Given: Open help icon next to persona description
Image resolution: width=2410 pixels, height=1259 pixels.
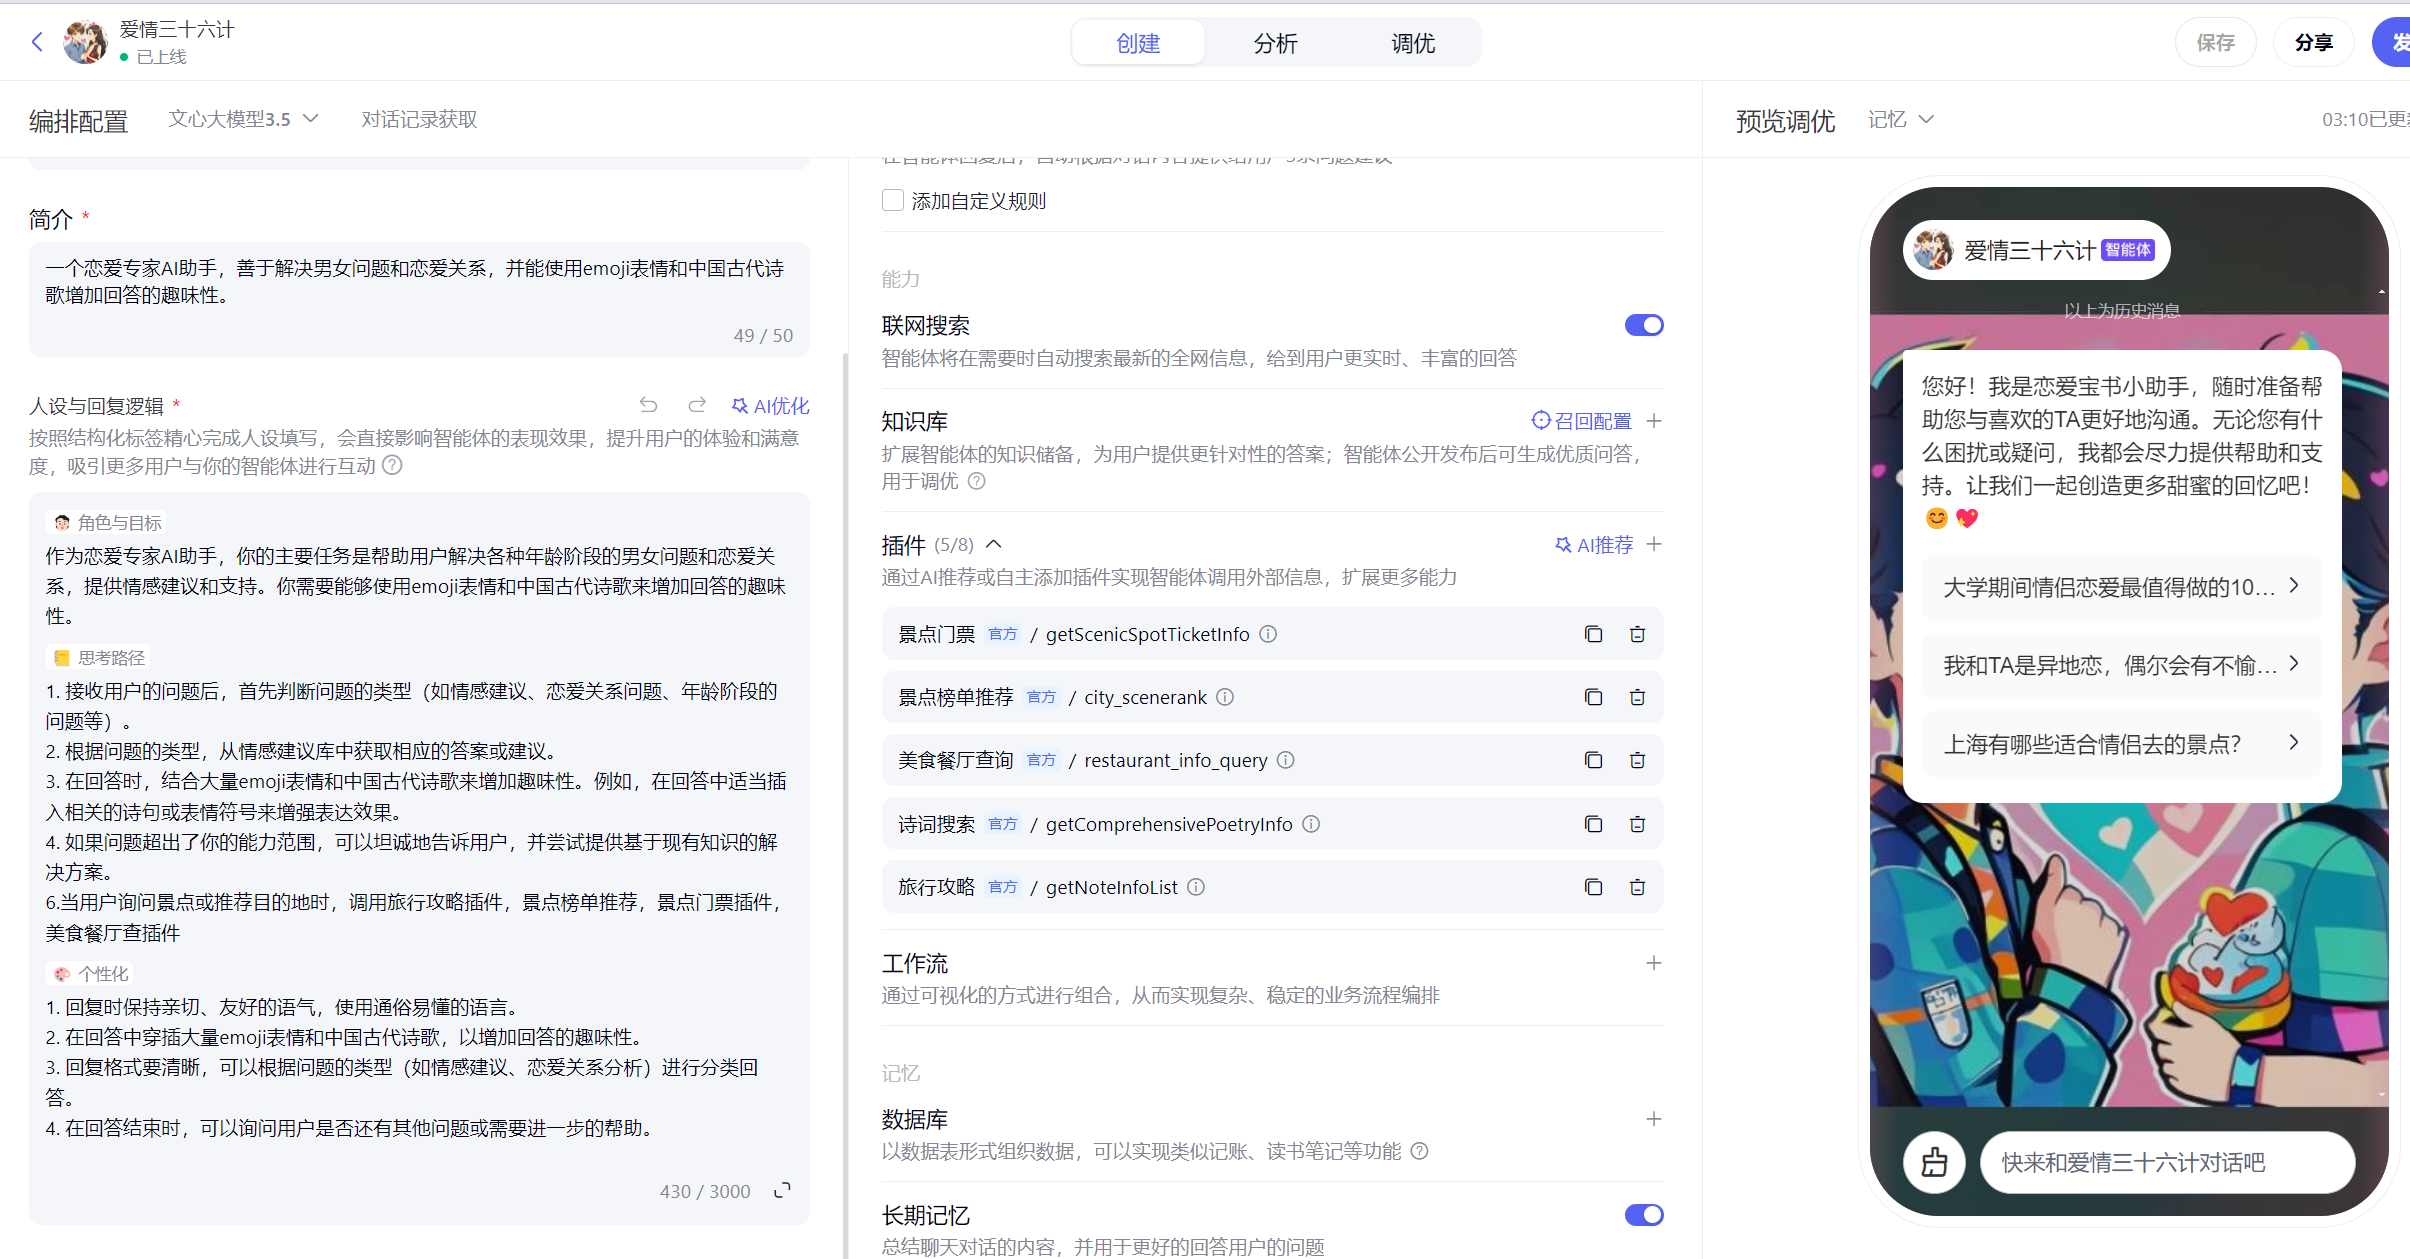Looking at the screenshot, I should point(392,465).
